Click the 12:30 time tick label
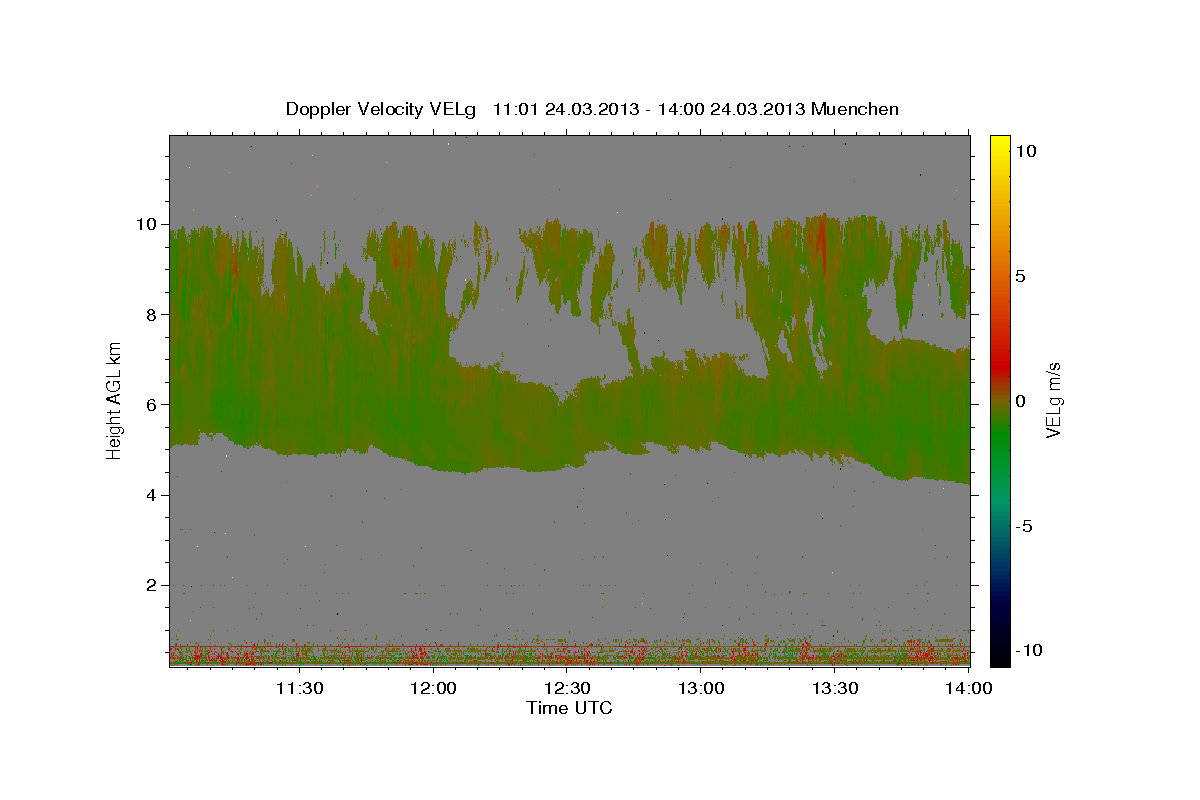 [567, 688]
